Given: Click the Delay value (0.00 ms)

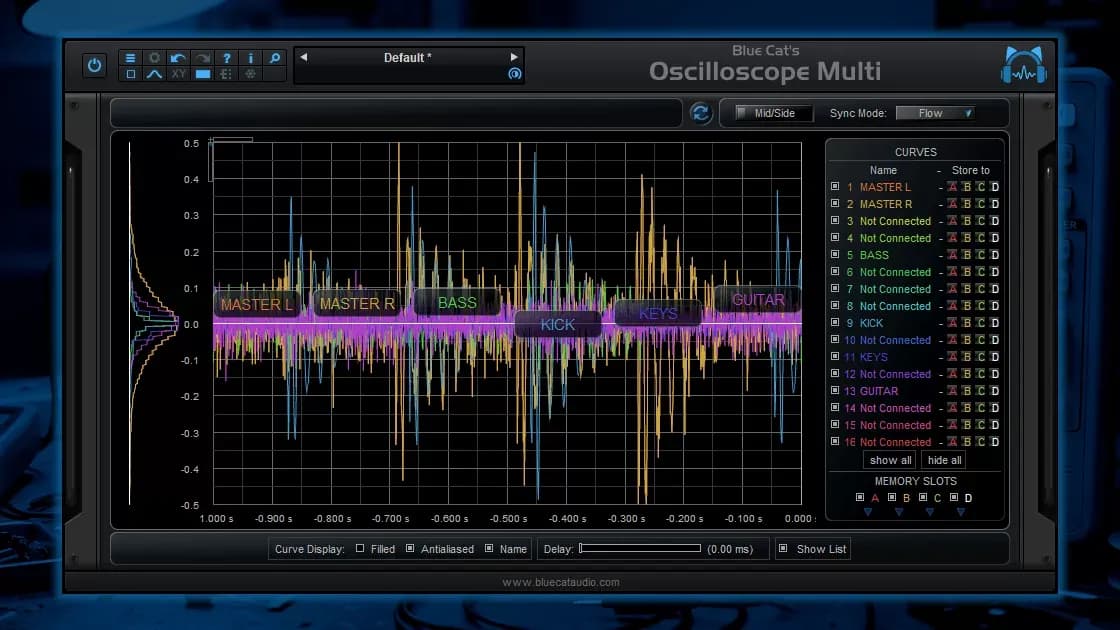Looking at the screenshot, I should pos(730,549).
